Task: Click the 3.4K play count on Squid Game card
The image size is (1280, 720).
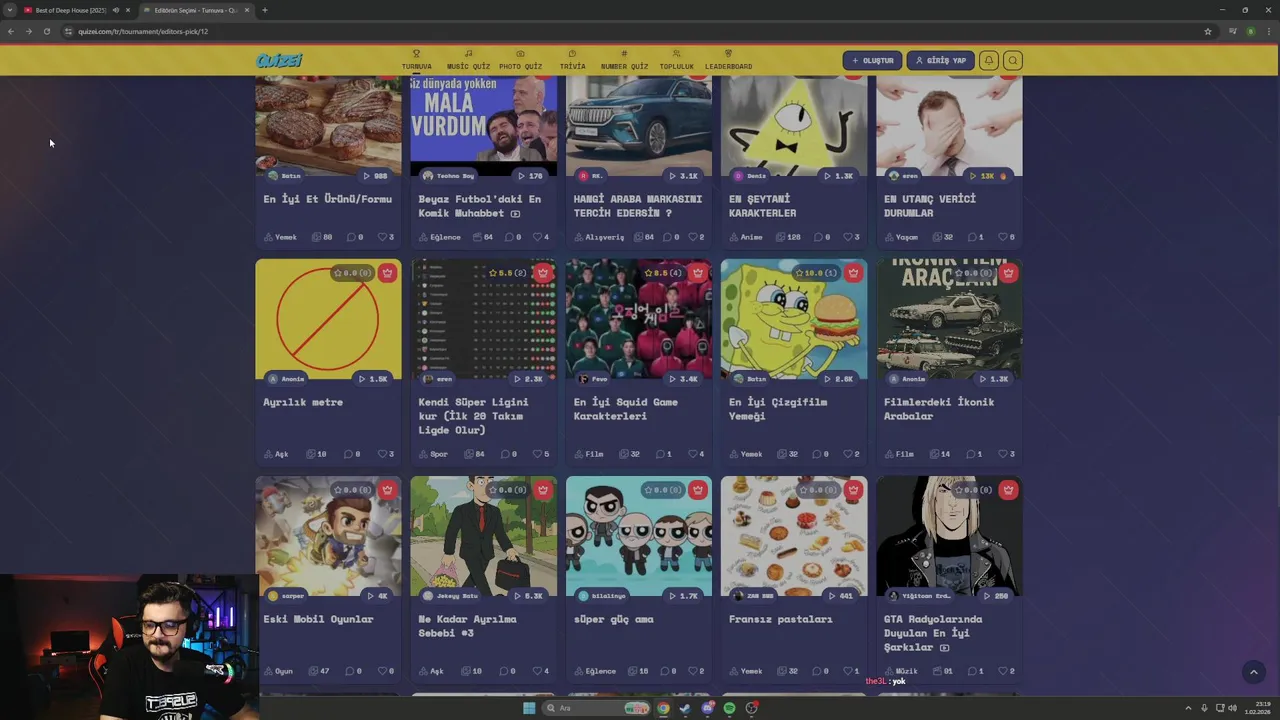Action: tap(683, 379)
